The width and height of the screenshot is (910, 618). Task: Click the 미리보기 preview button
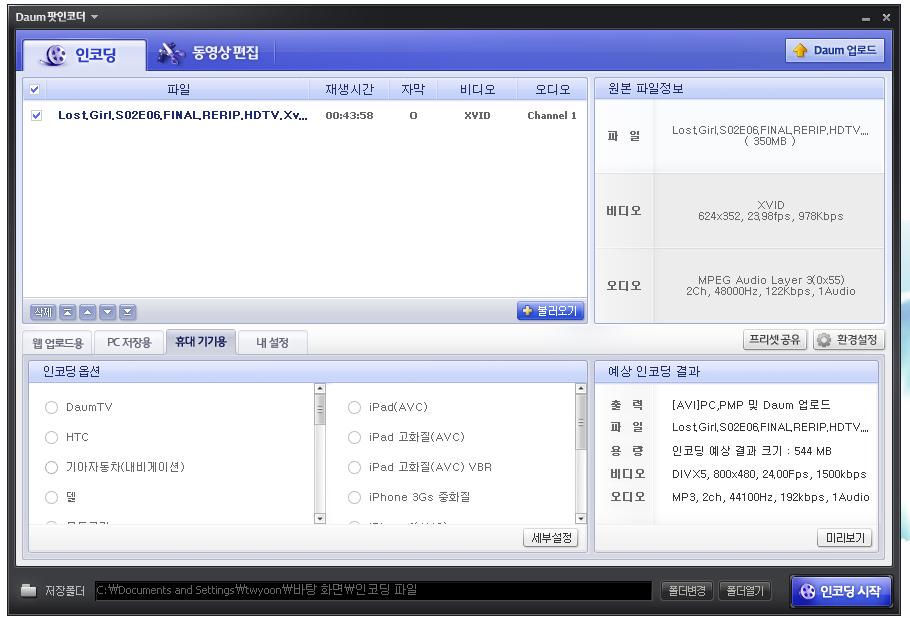tap(844, 538)
